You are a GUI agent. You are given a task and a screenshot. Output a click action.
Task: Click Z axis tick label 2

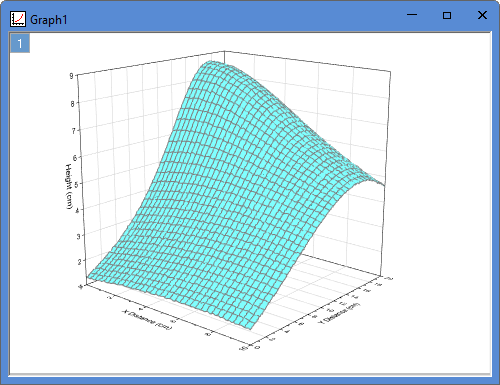(80, 262)
